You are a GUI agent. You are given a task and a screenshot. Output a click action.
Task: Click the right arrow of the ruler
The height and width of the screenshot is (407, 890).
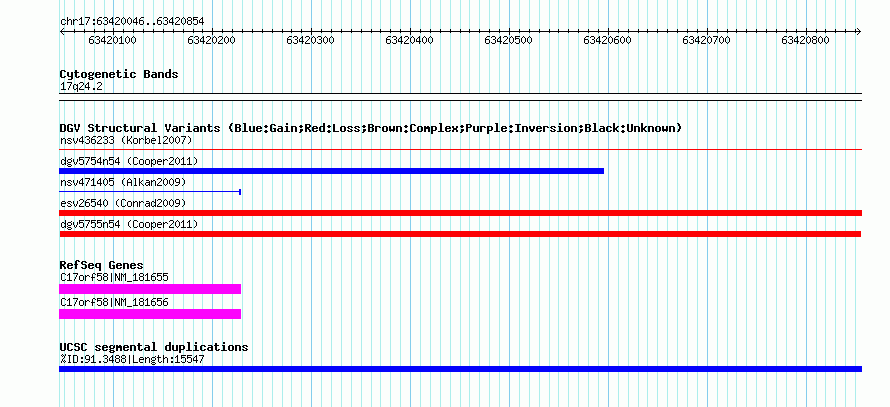(x=859, y=32)
